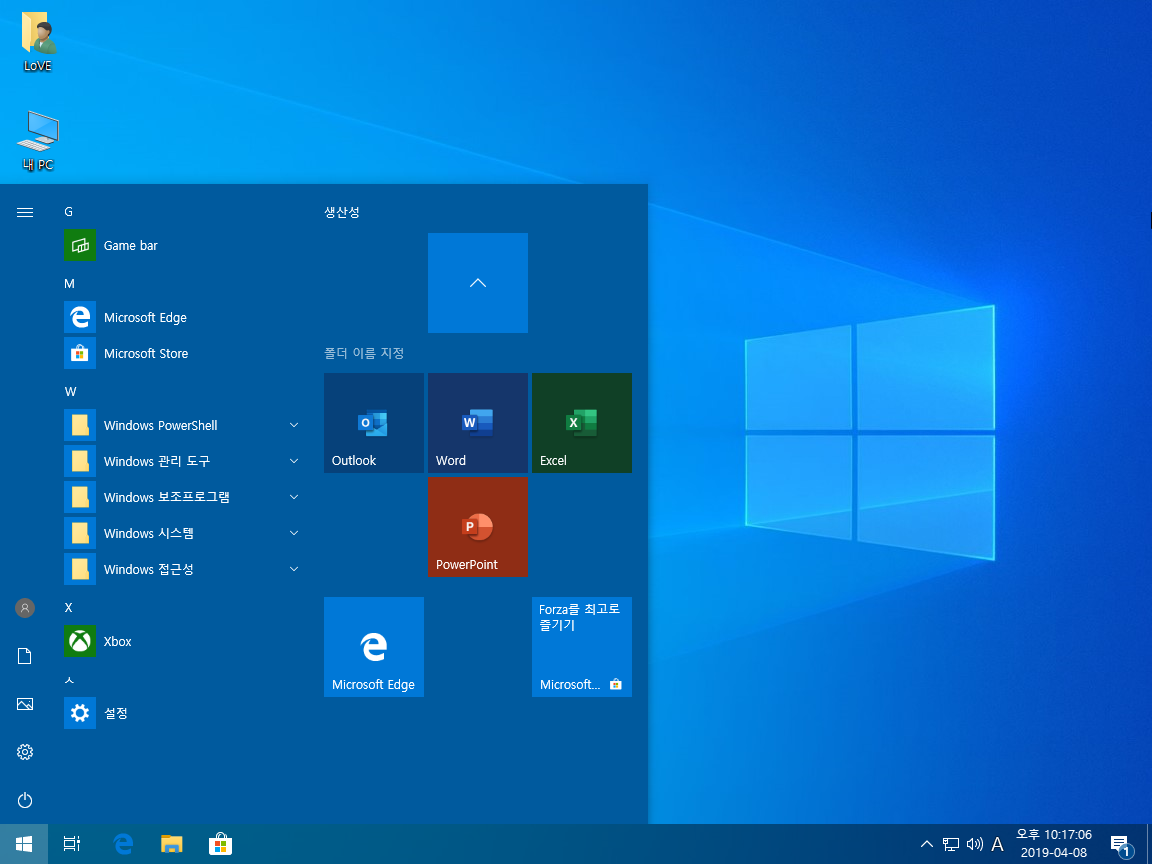Click the hamburger menu in Start

coord(25,212)
